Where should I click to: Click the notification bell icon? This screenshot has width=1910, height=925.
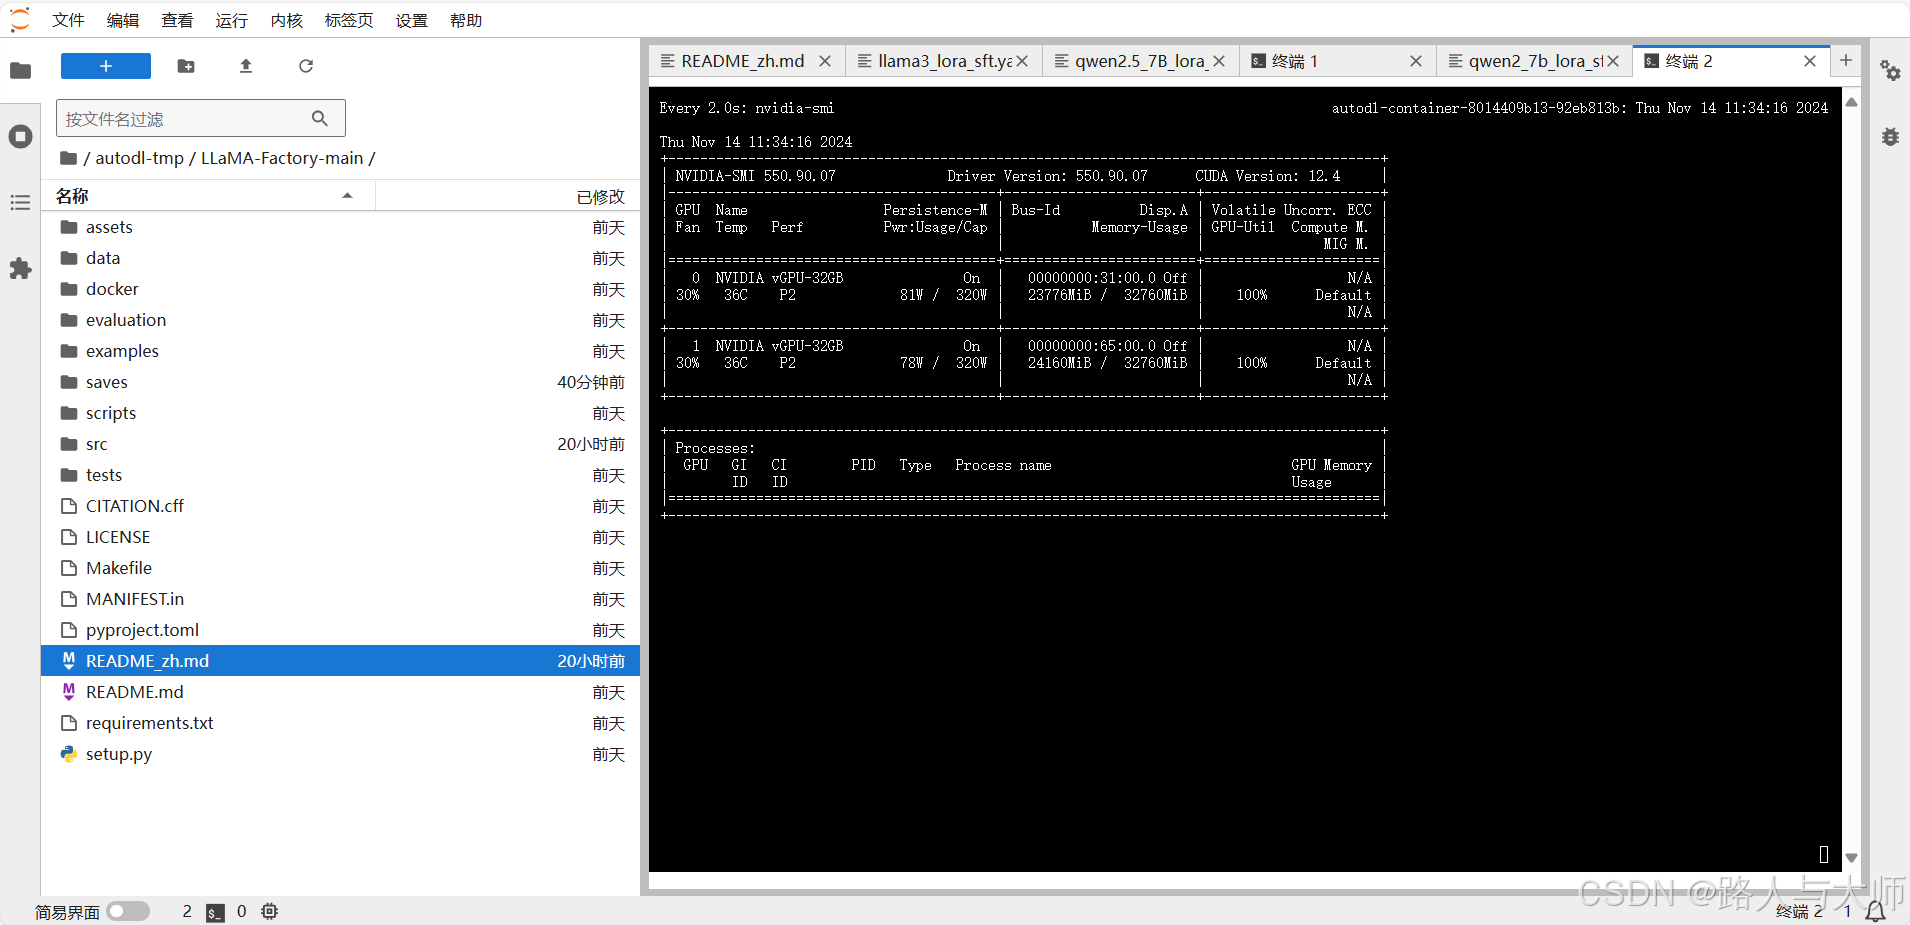(x=1876, y=911)
